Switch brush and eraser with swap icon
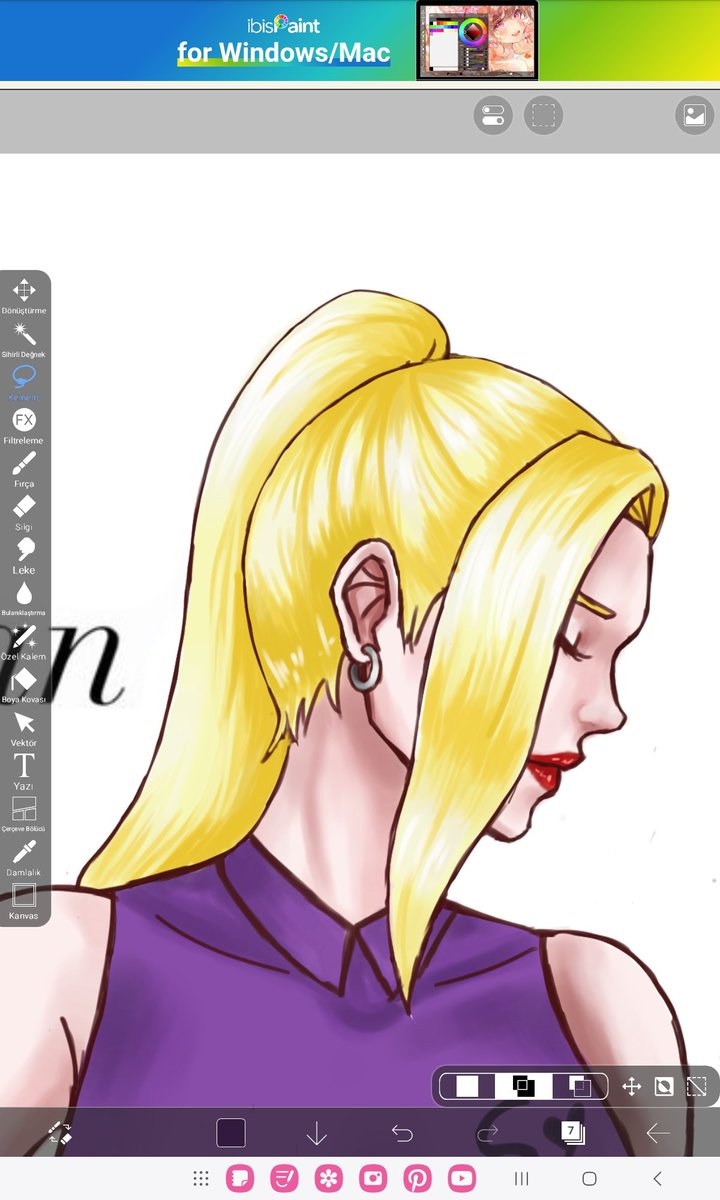The width and height of the screenshot is (720, 1200). pyautogui.click(x=60, y=1133)
